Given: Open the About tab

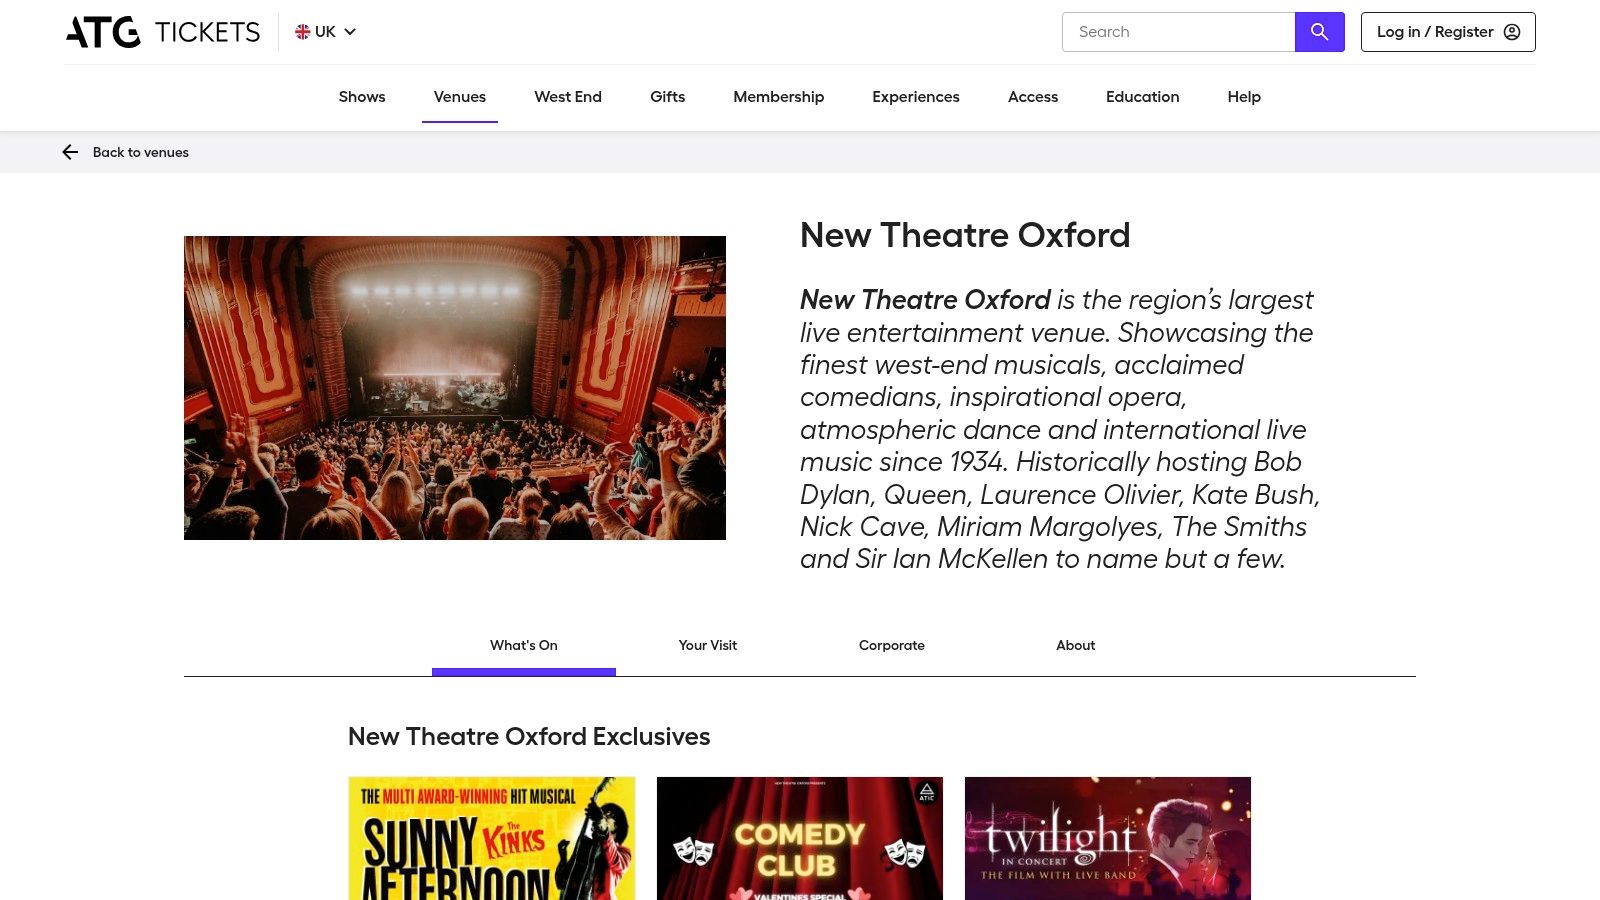Looking at the screenshot, I should tap(1075, 645).
